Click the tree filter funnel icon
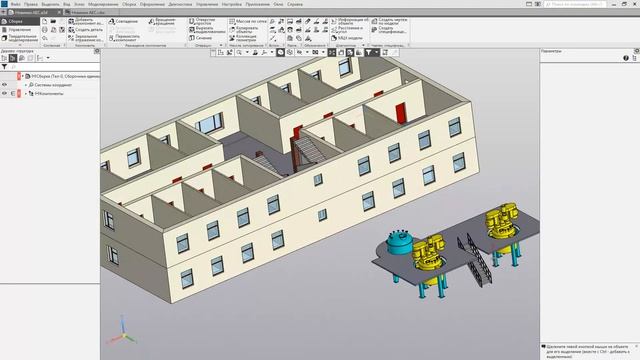 4,67
